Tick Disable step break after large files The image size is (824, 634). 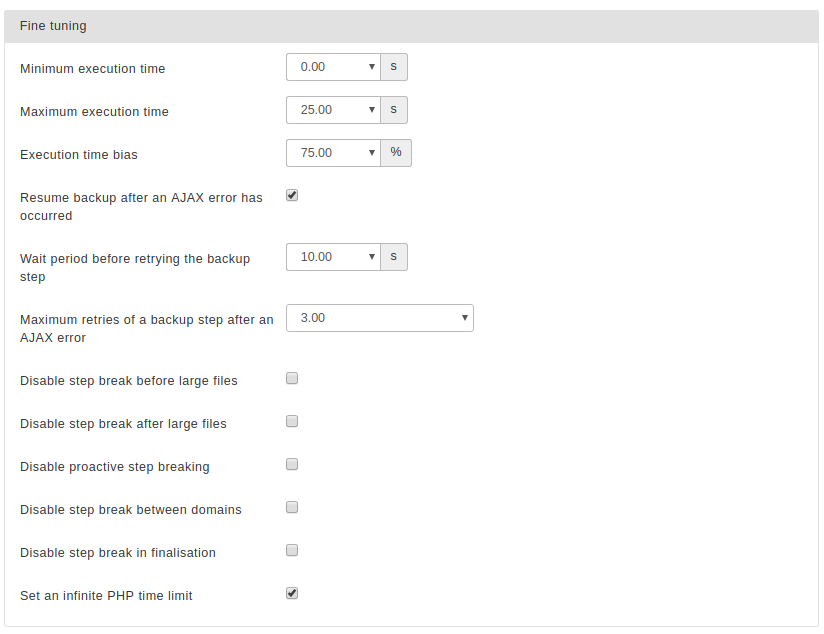tap(292, 422)
